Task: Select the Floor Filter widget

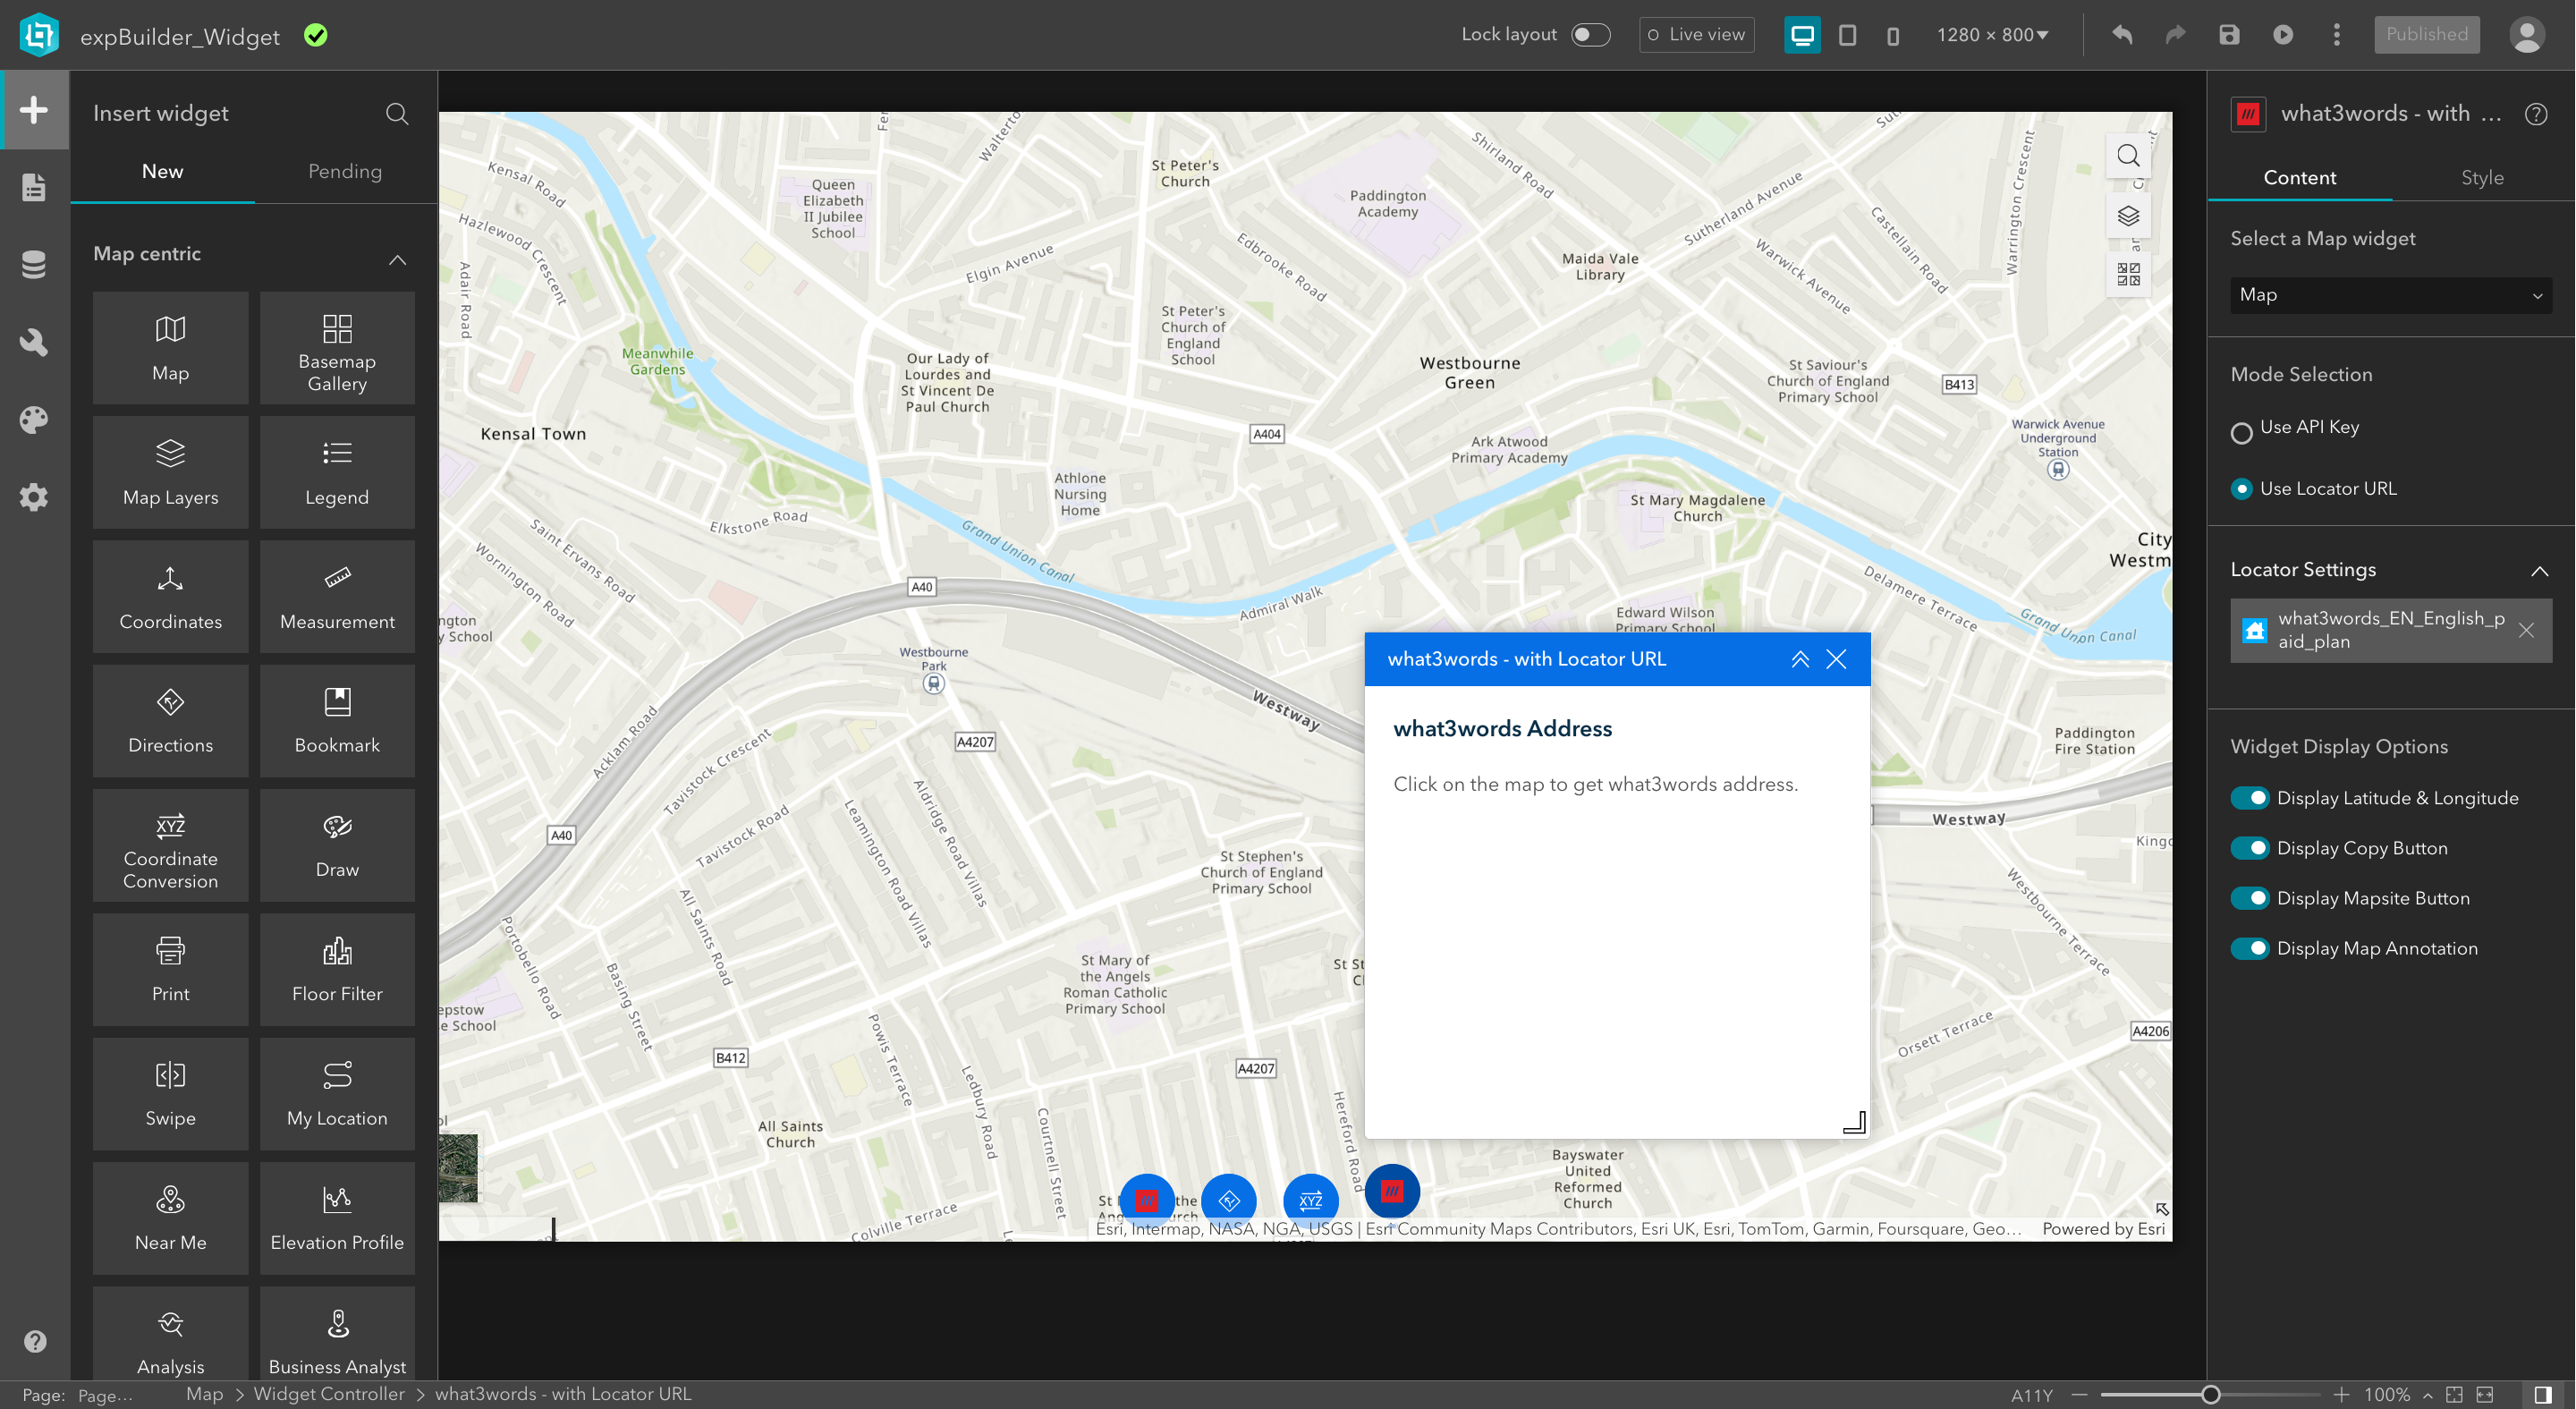Action: 337,969
